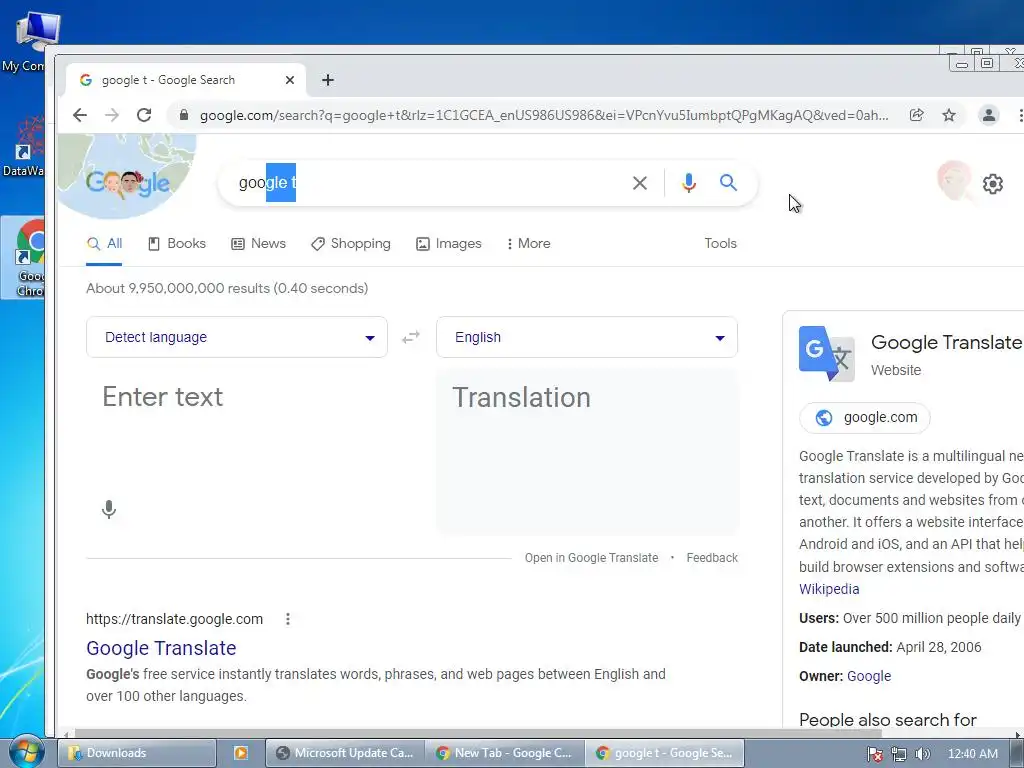Click the Chrome address bar URL

pyautogui.click(x=544, y=116)
